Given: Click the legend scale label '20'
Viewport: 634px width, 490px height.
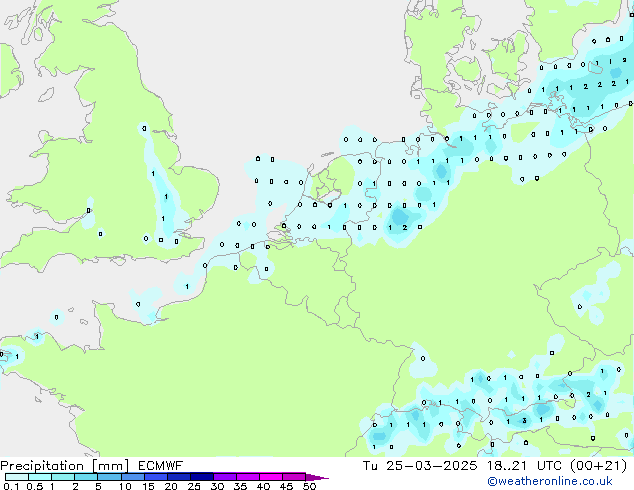Looking at the screenshot, I should click(171, 486).
